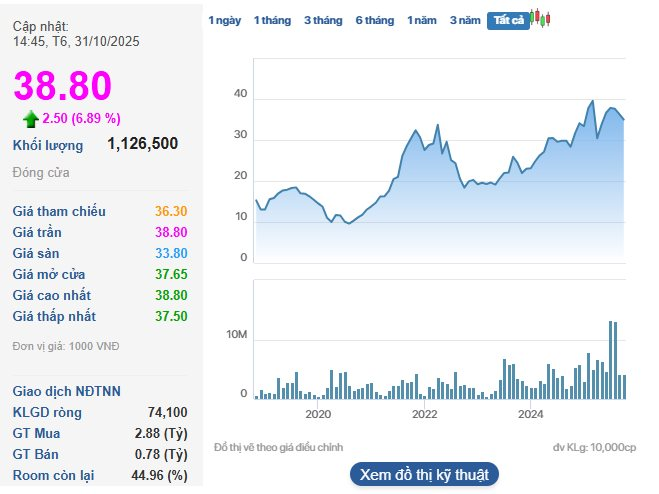Screen dimensions: 659x494
Task: Switch to candlestick chart view icon
Action: pos(541,18)
